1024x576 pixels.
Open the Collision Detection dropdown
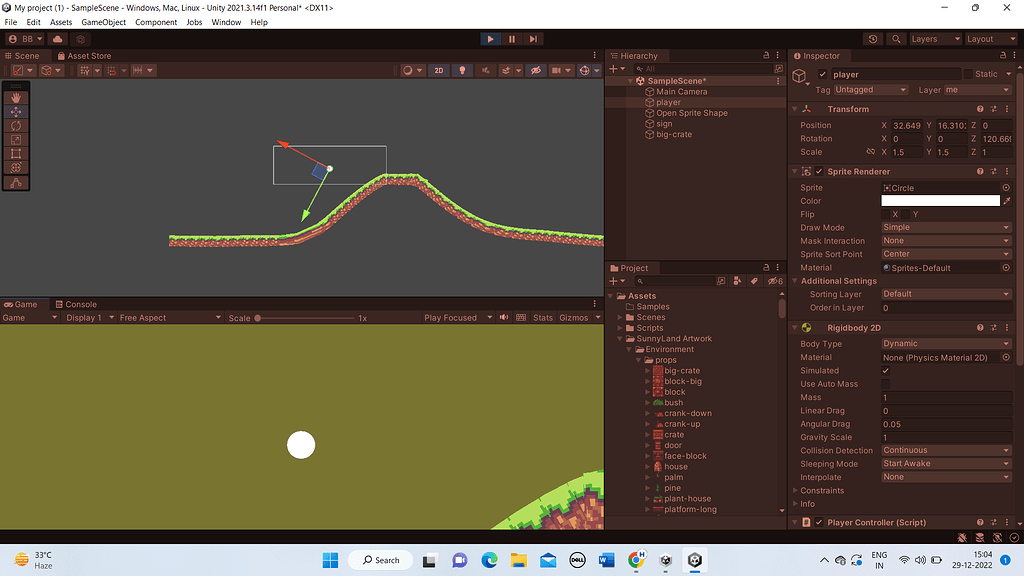click(x=944, y=450)
